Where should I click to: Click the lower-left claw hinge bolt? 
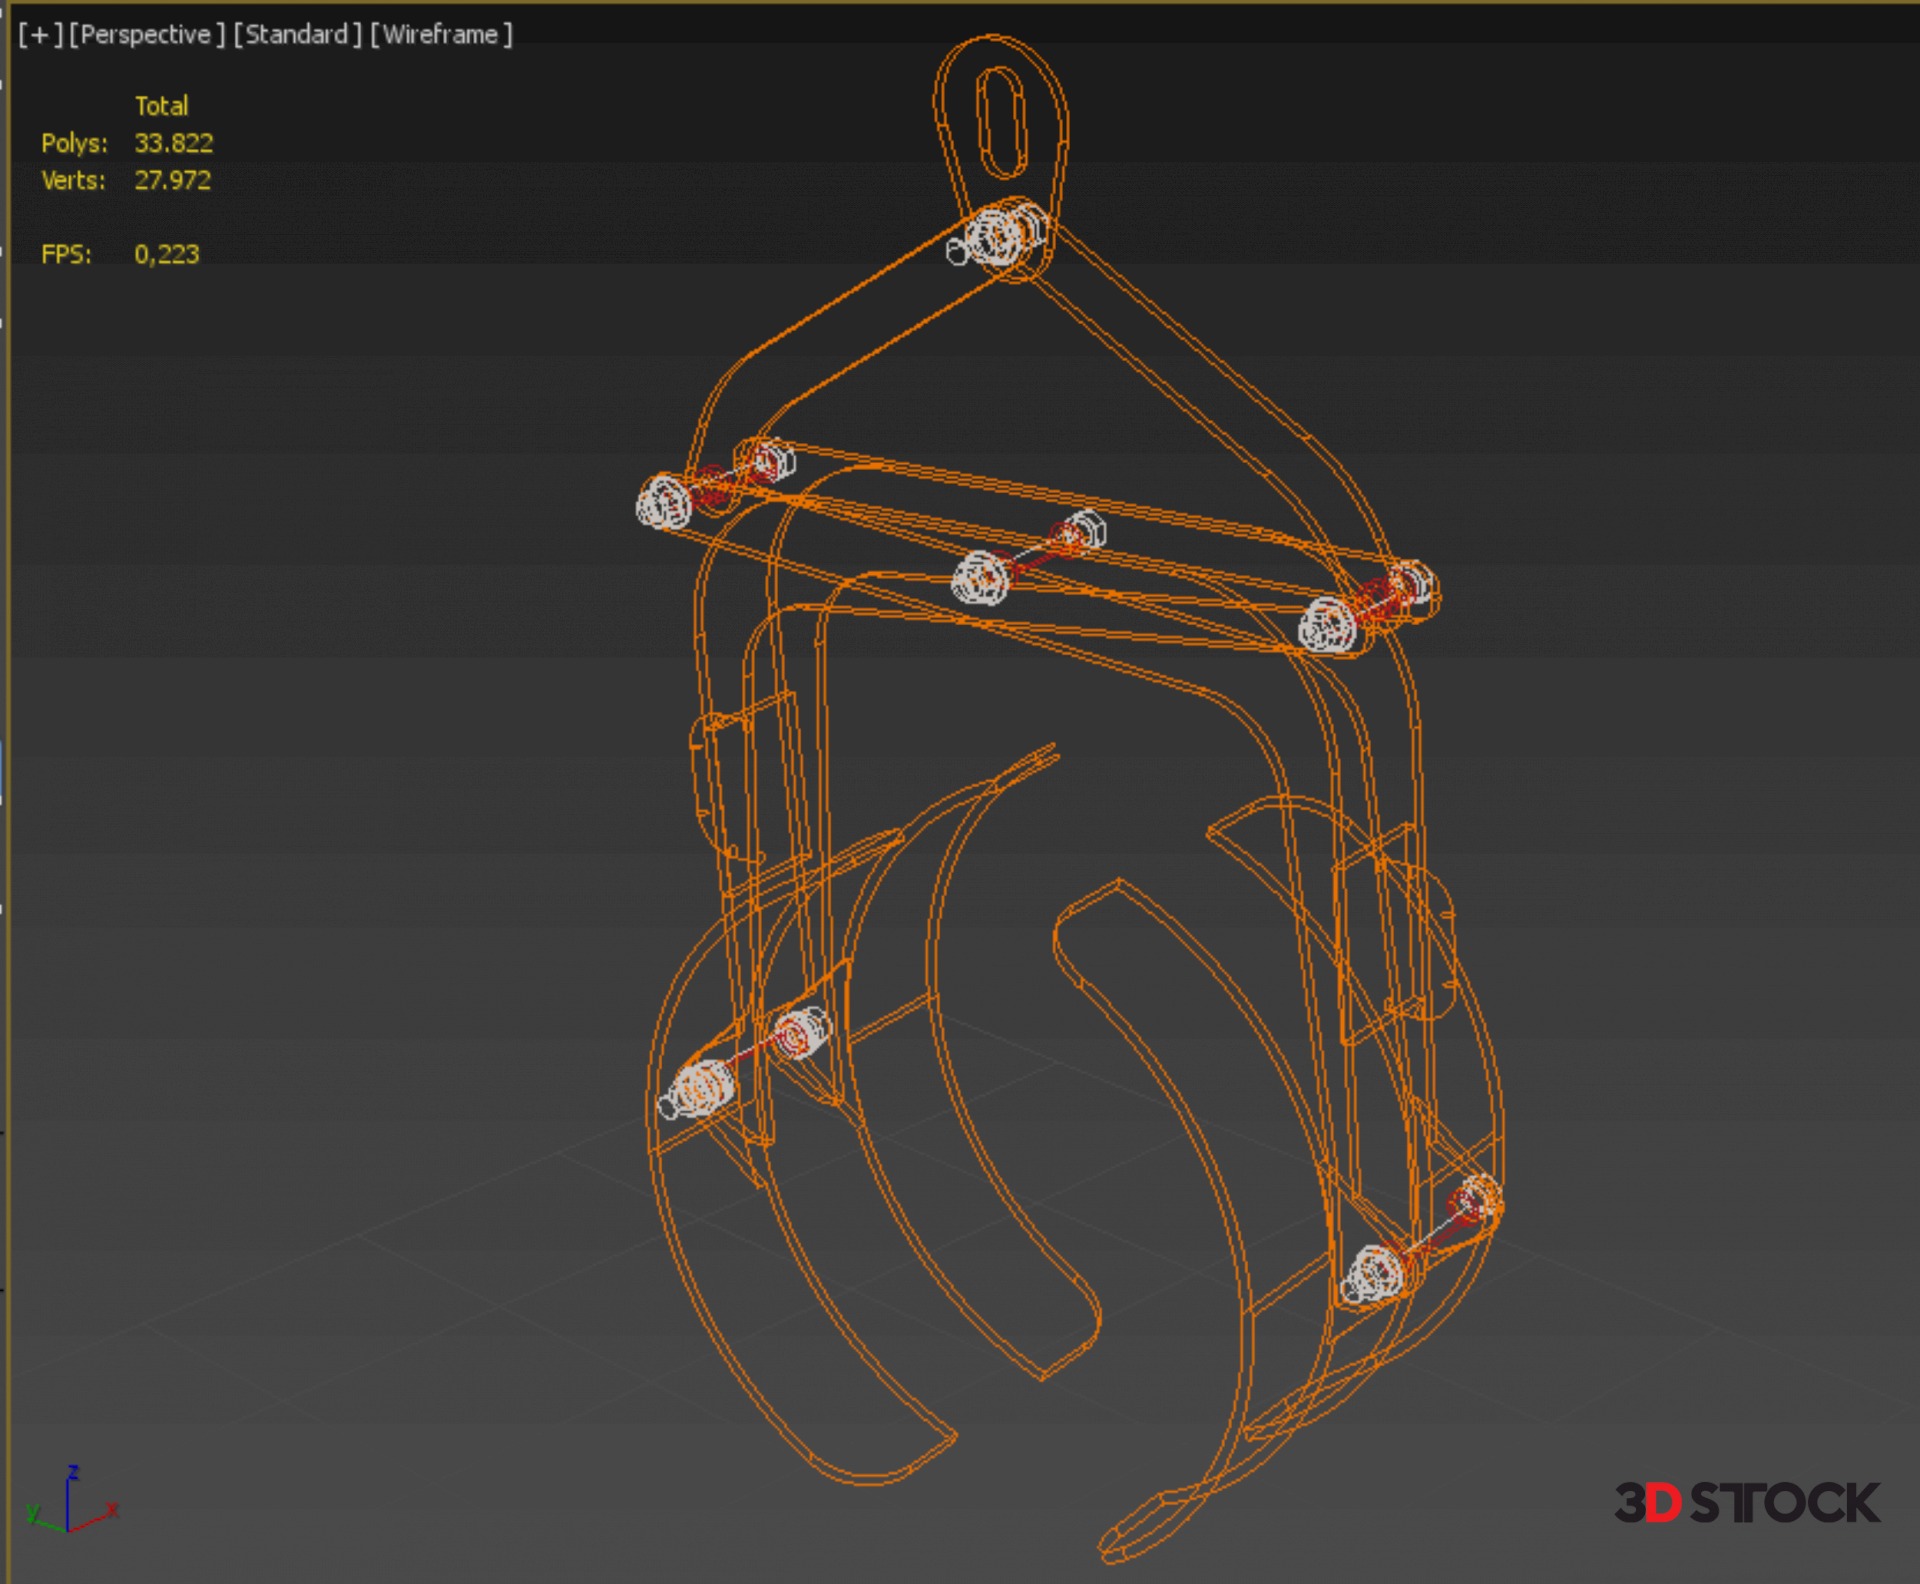703,1088
